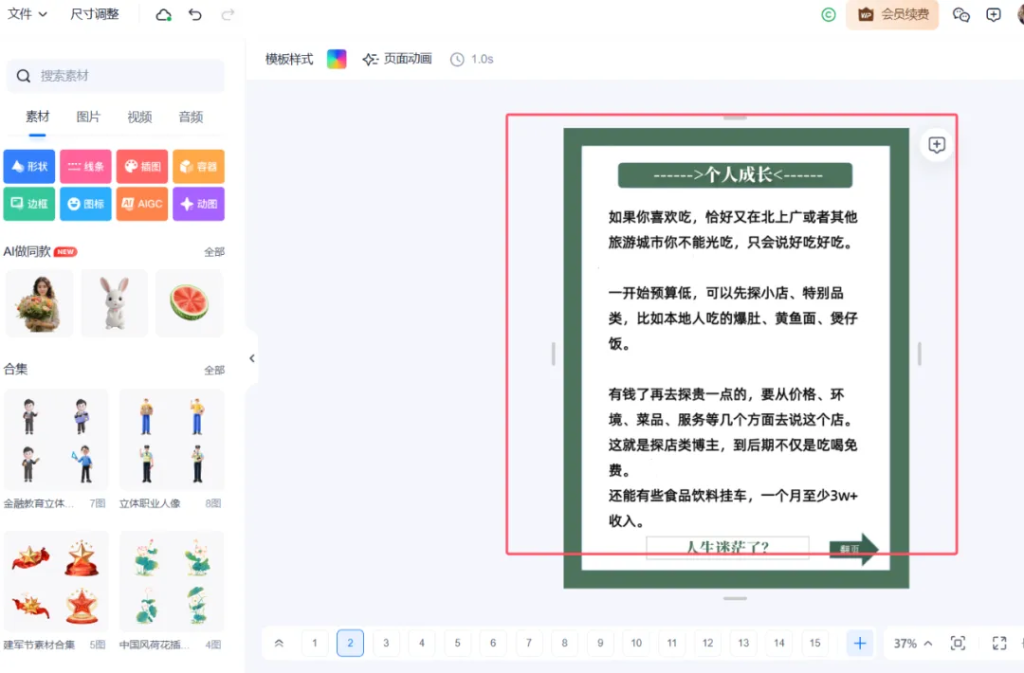Click the fullscreen preview icon
The image size is (1024, 673).
(x=999, y=643)
